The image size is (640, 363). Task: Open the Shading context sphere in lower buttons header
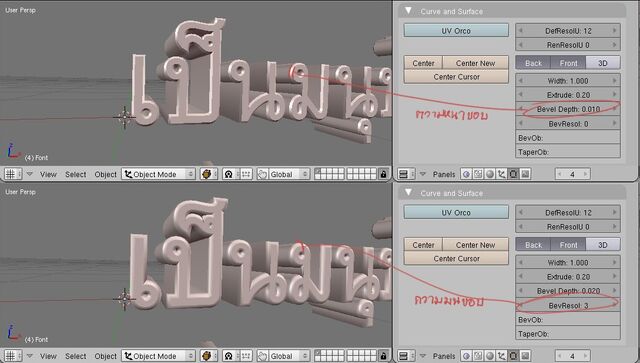490,356
